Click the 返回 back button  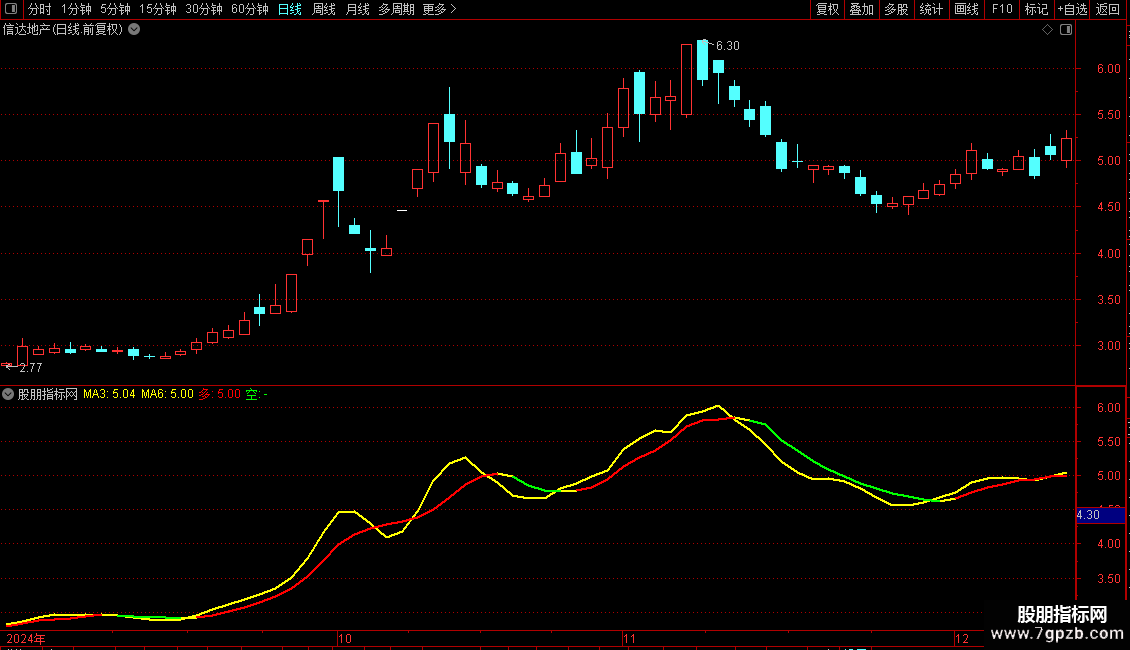(x=1108, y=9)
